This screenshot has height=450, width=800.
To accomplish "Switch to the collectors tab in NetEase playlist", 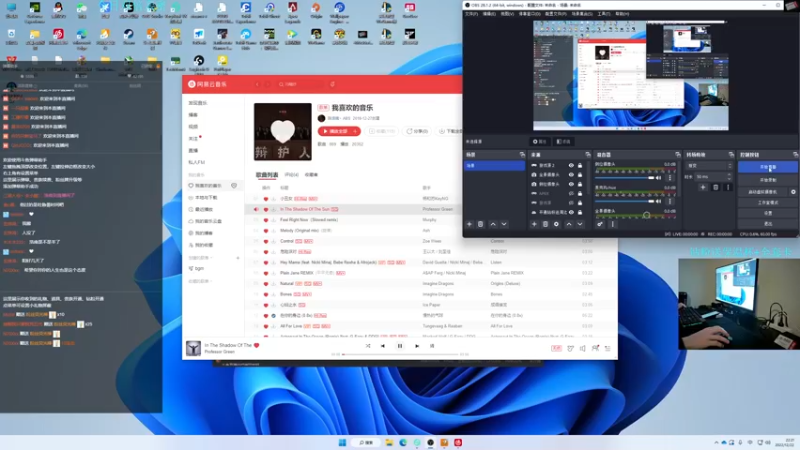I will coord(311,175).
